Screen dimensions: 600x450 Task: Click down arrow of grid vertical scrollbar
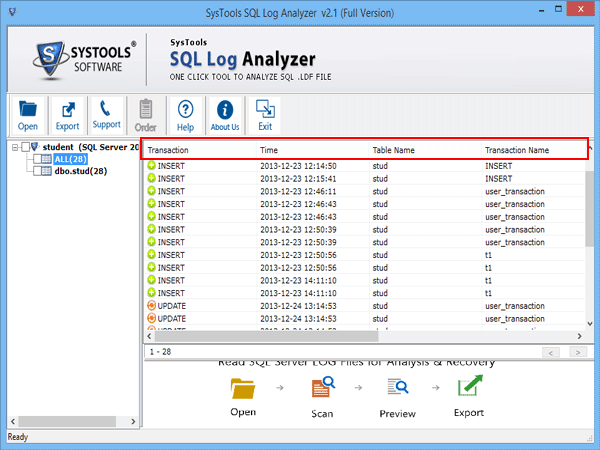[x=590, y=324]
